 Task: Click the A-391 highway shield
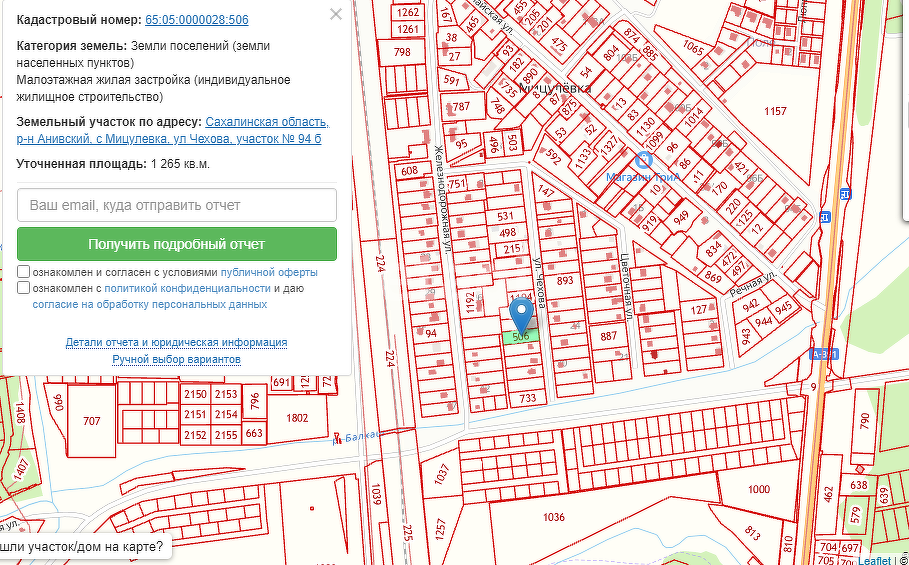click(824, 353)
